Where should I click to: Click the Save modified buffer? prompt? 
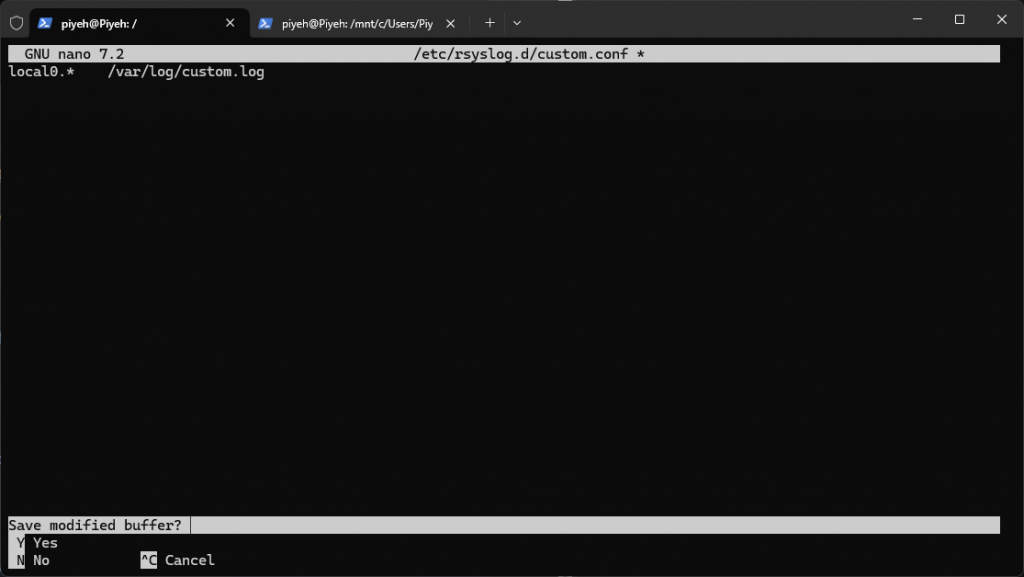(x=95, y=525)
